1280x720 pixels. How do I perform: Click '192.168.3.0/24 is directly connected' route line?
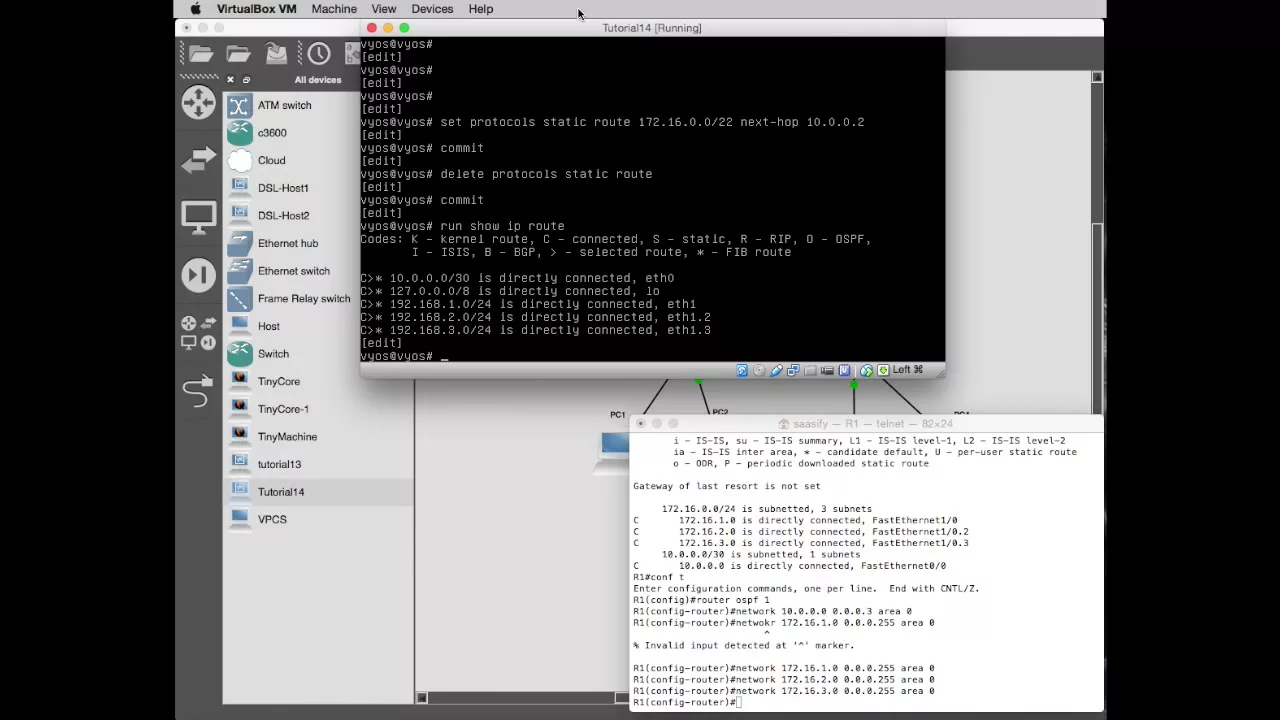(535, 330)
